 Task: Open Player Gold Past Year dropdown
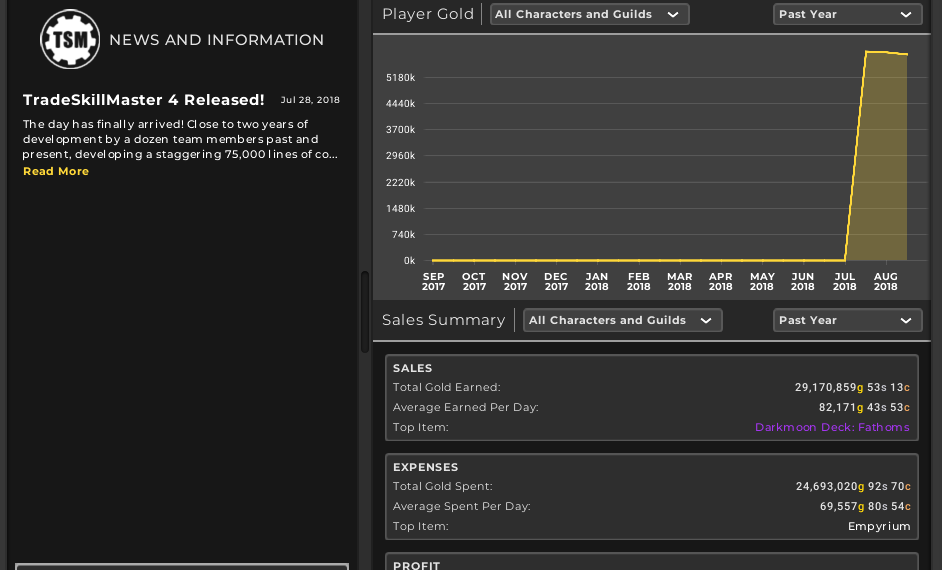pyautogui.click(x=847, y=14)
